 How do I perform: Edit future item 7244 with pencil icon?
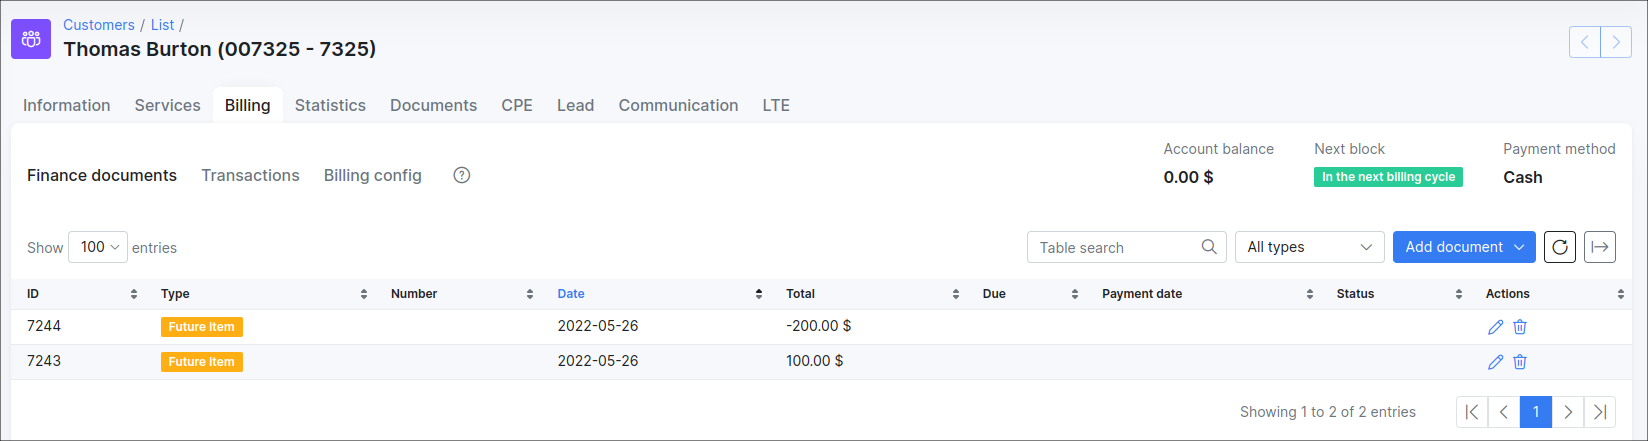[1495, 327]
